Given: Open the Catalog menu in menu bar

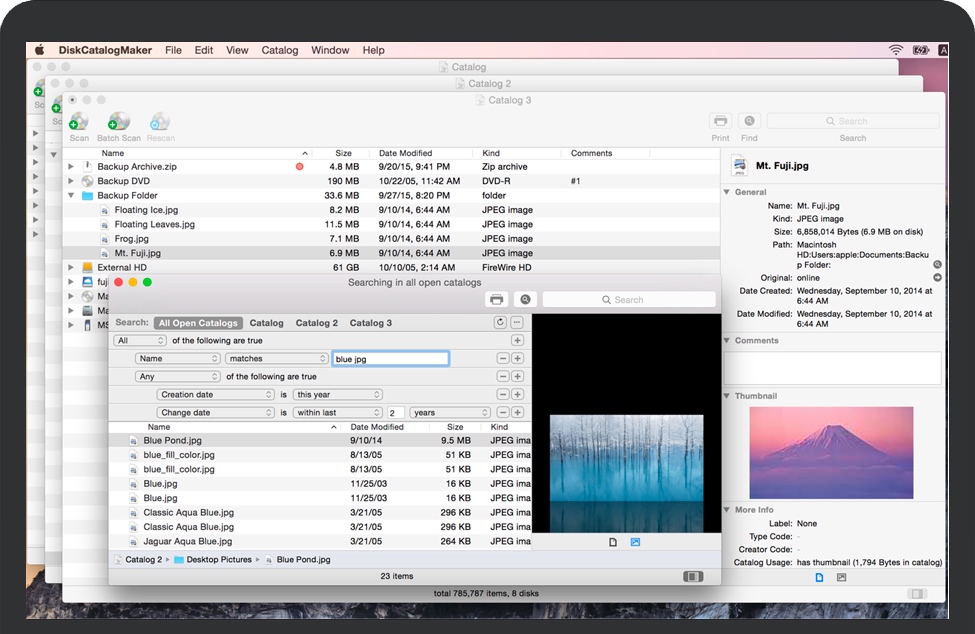Looking at the screenshot, I should (x=279, y=50).
